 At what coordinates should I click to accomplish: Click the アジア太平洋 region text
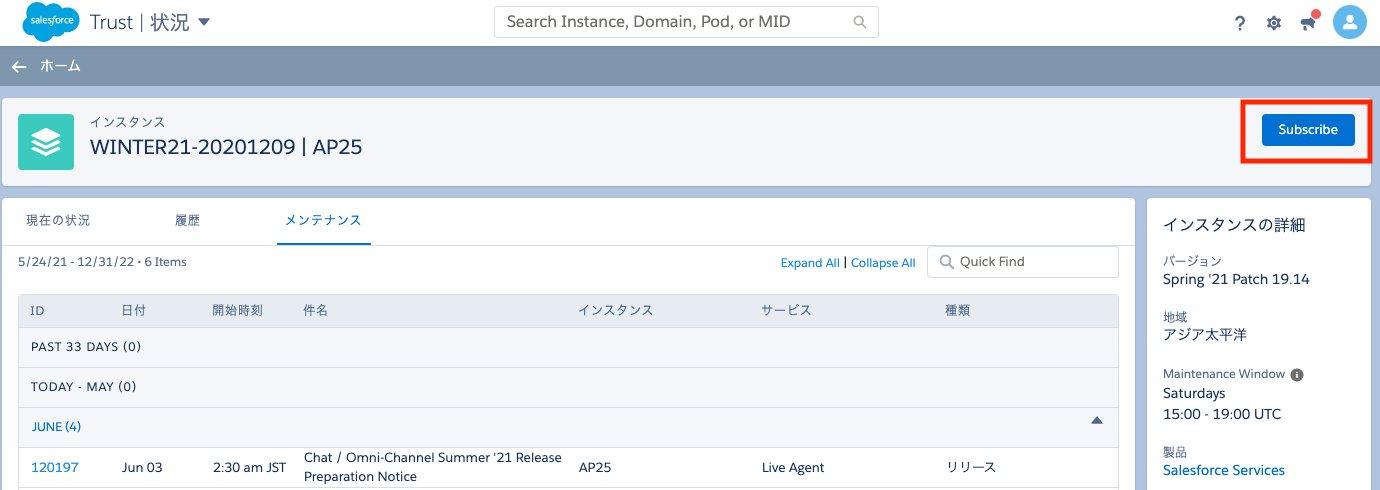click(x=1205, y=335)
